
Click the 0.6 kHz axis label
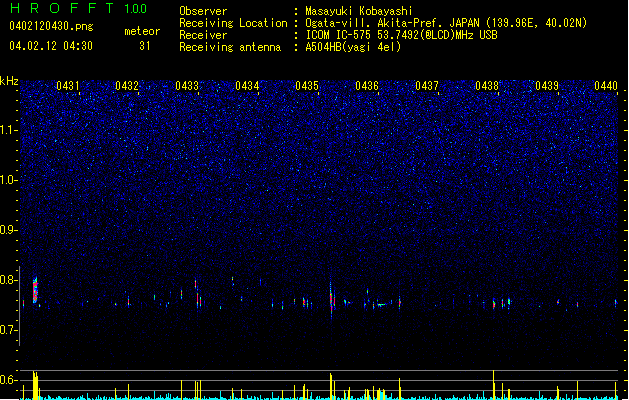[9, 380]
